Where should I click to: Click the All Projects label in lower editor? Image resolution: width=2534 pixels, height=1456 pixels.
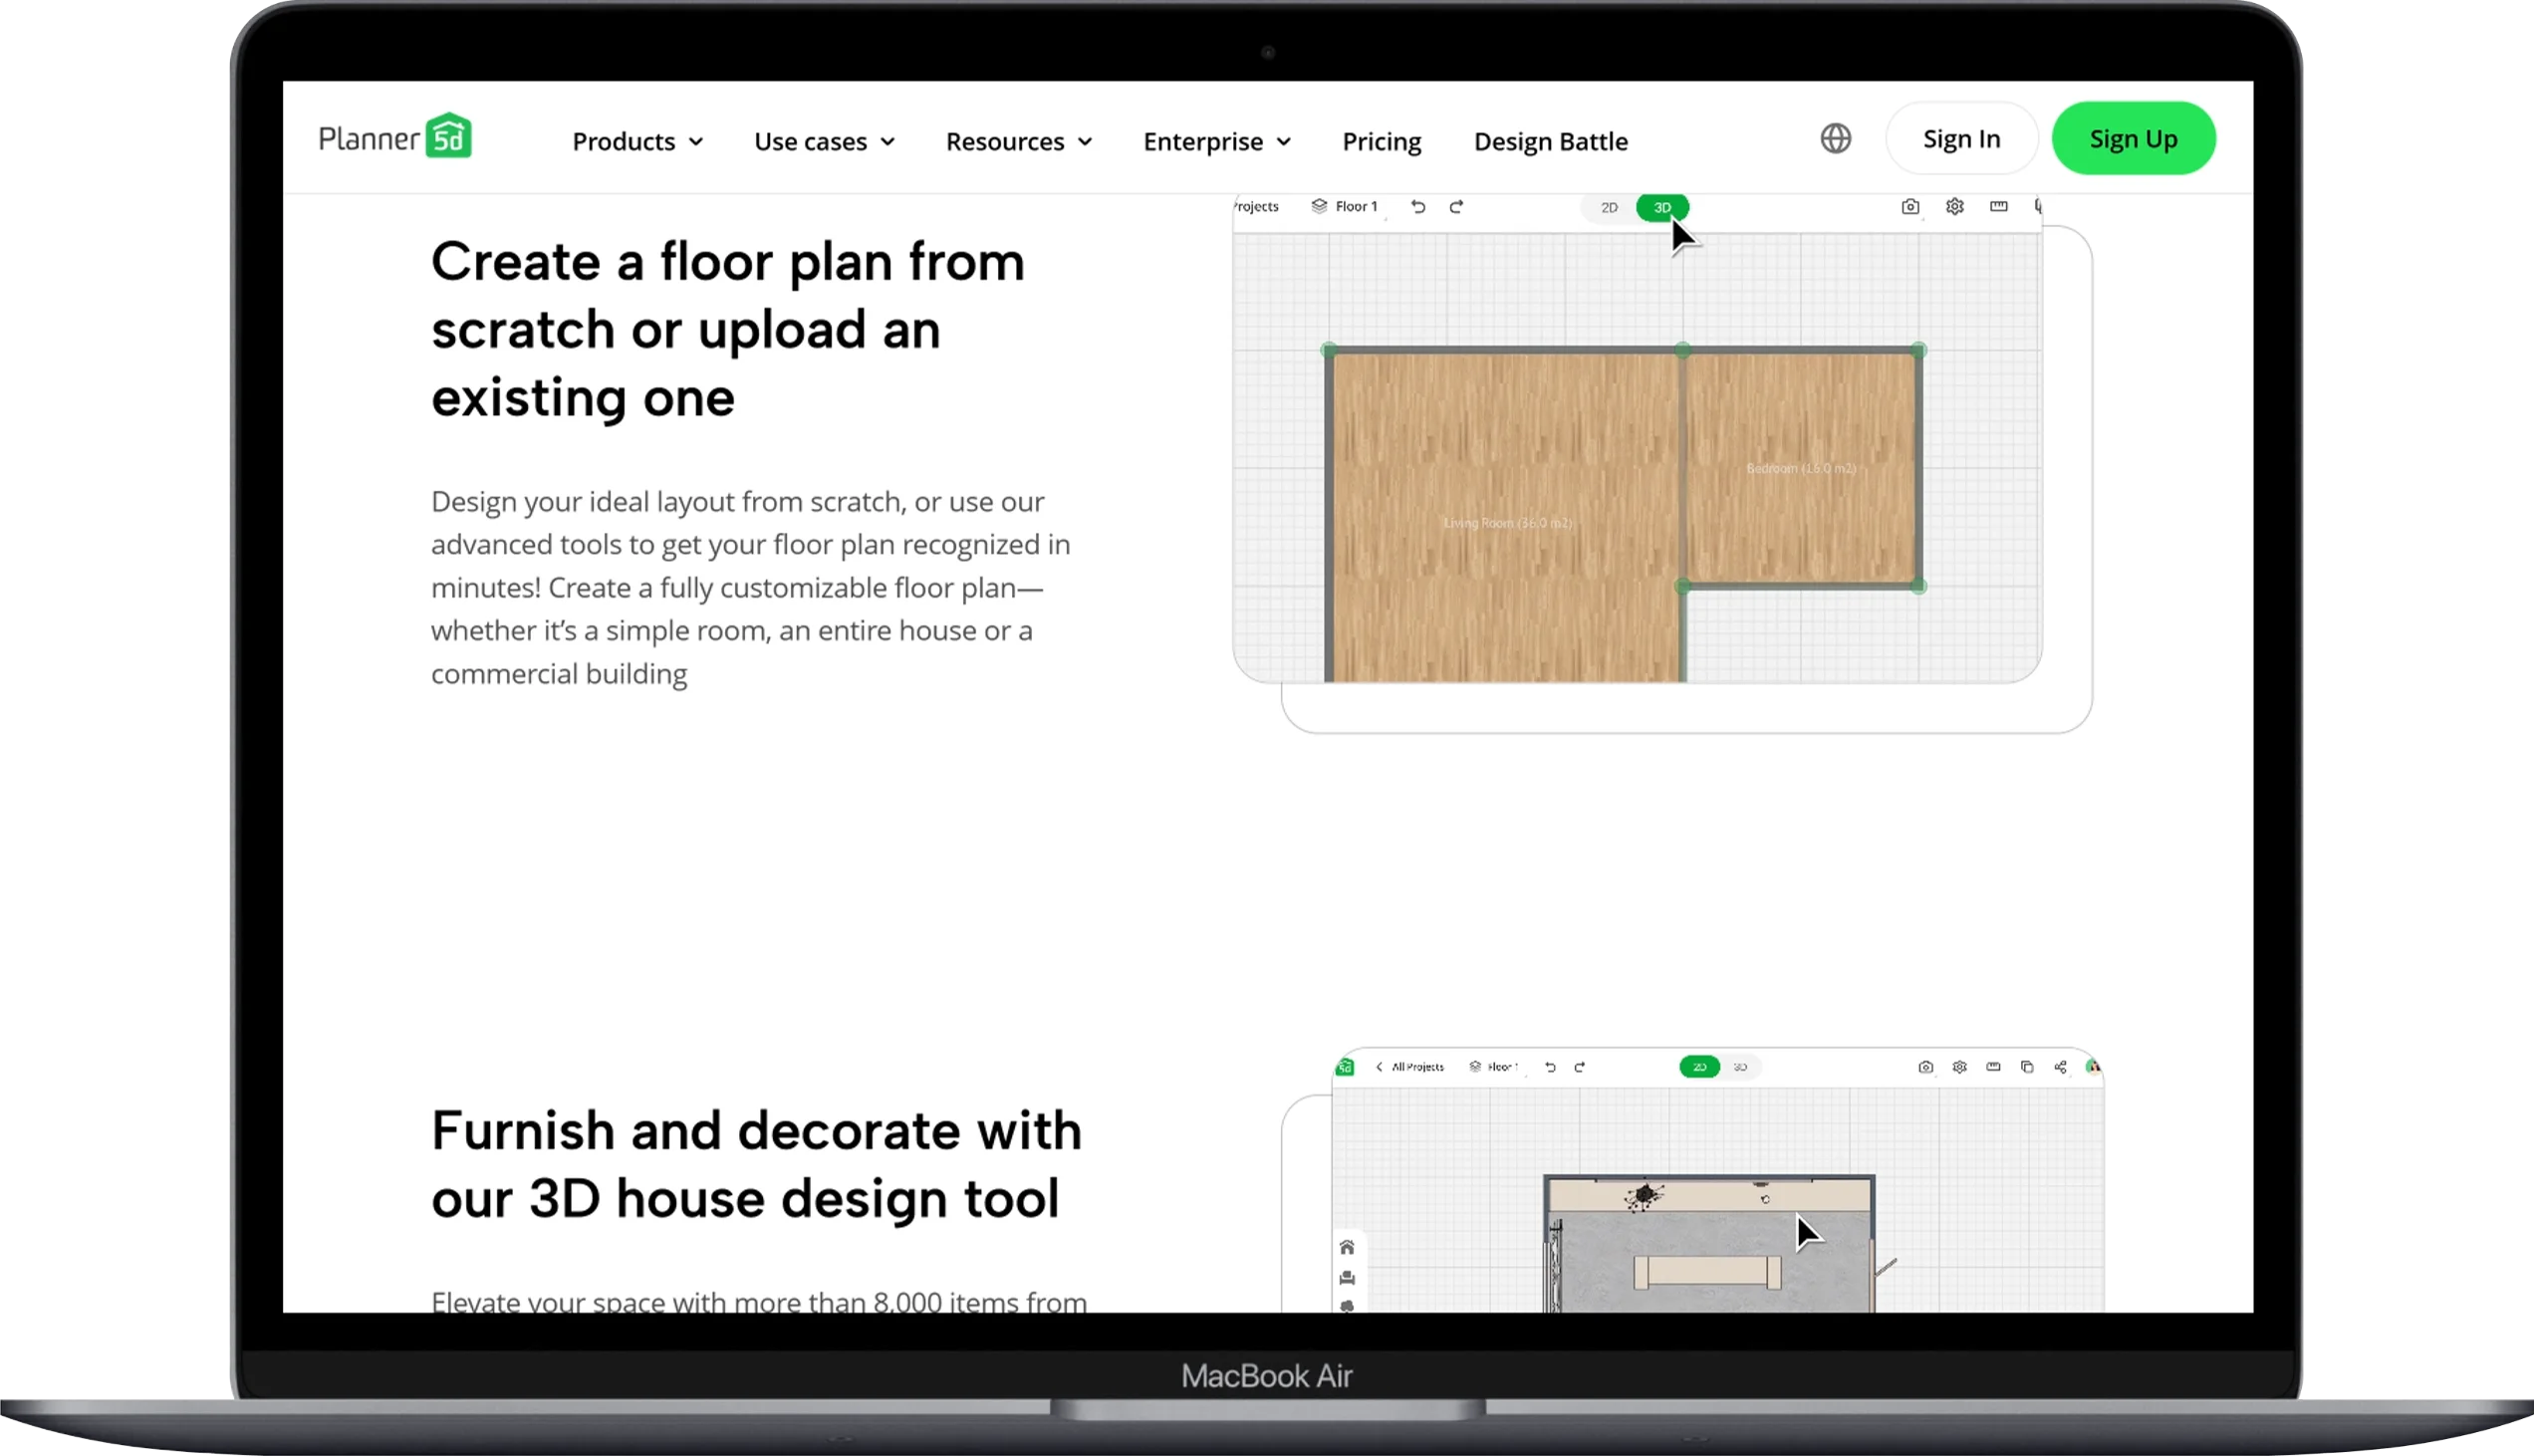1418,1067
